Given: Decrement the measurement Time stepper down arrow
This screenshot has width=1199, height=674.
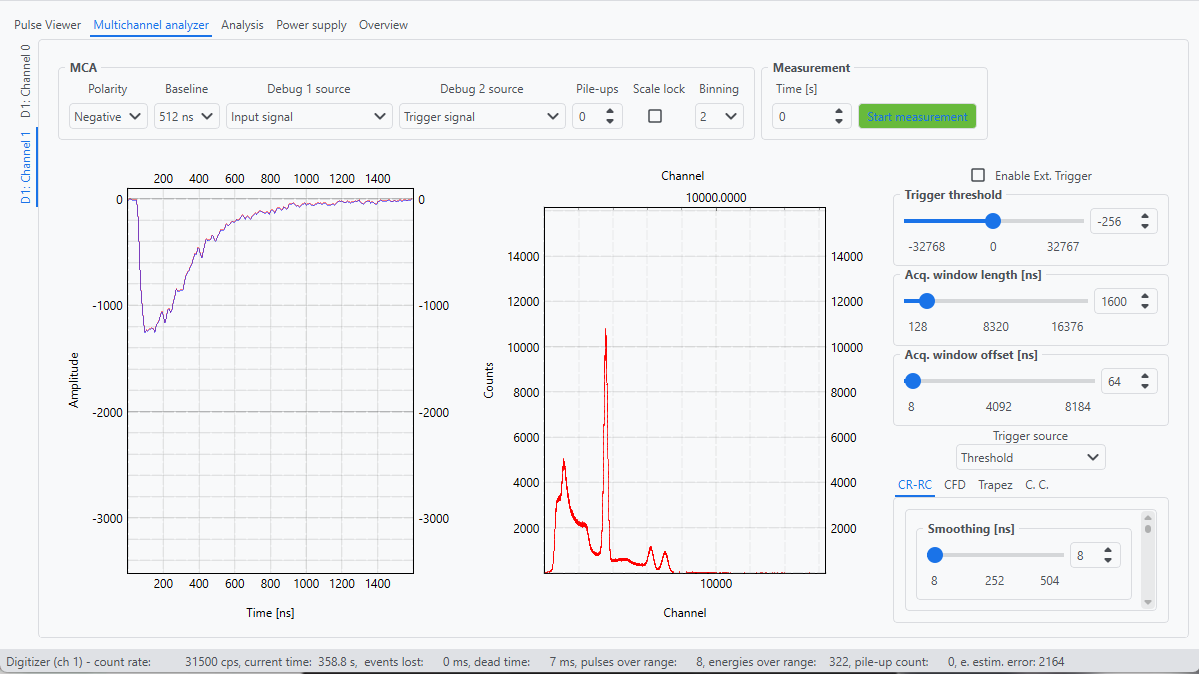Looking at the screenshot, I should 840,122.
